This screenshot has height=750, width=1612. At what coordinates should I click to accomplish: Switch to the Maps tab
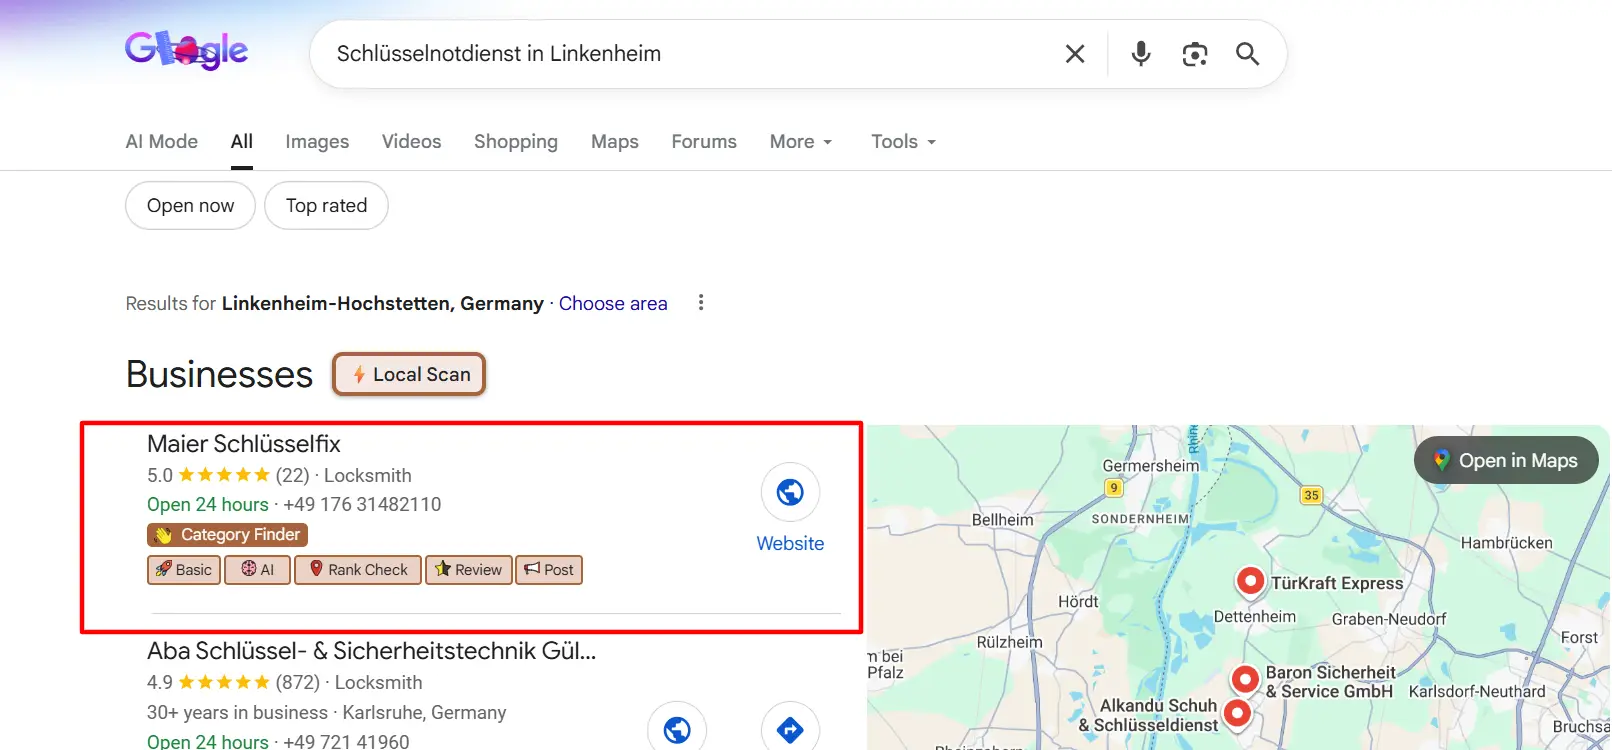point(614,142)
